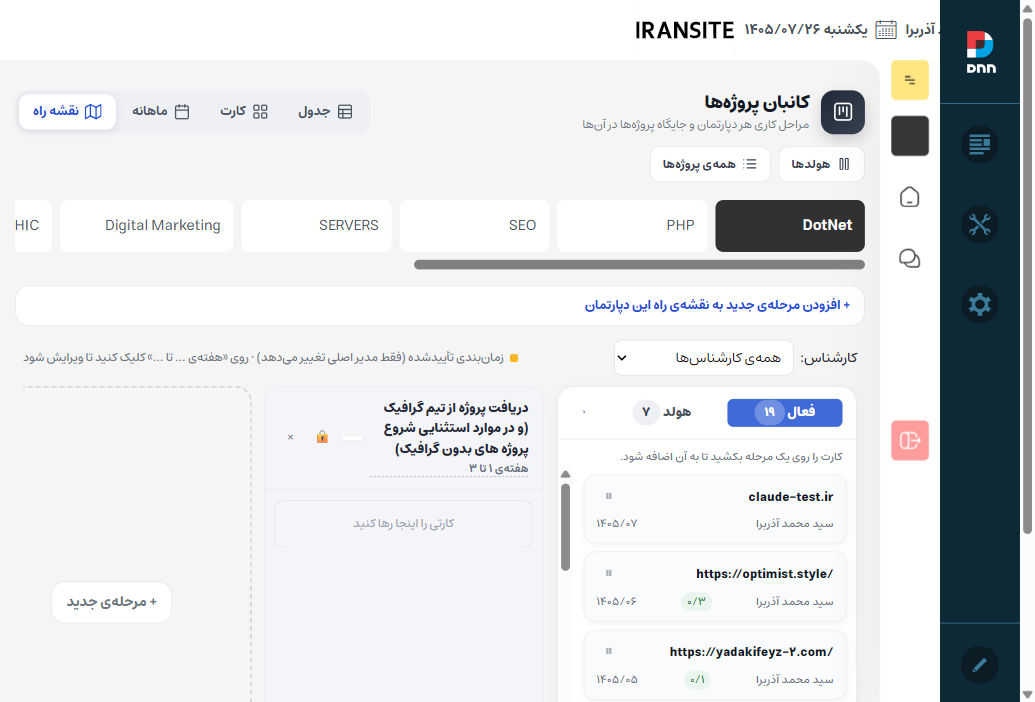The height and width of the screenshot is (702, 1035).
Task: Click the white color bar on stage header
Action: 352,437
